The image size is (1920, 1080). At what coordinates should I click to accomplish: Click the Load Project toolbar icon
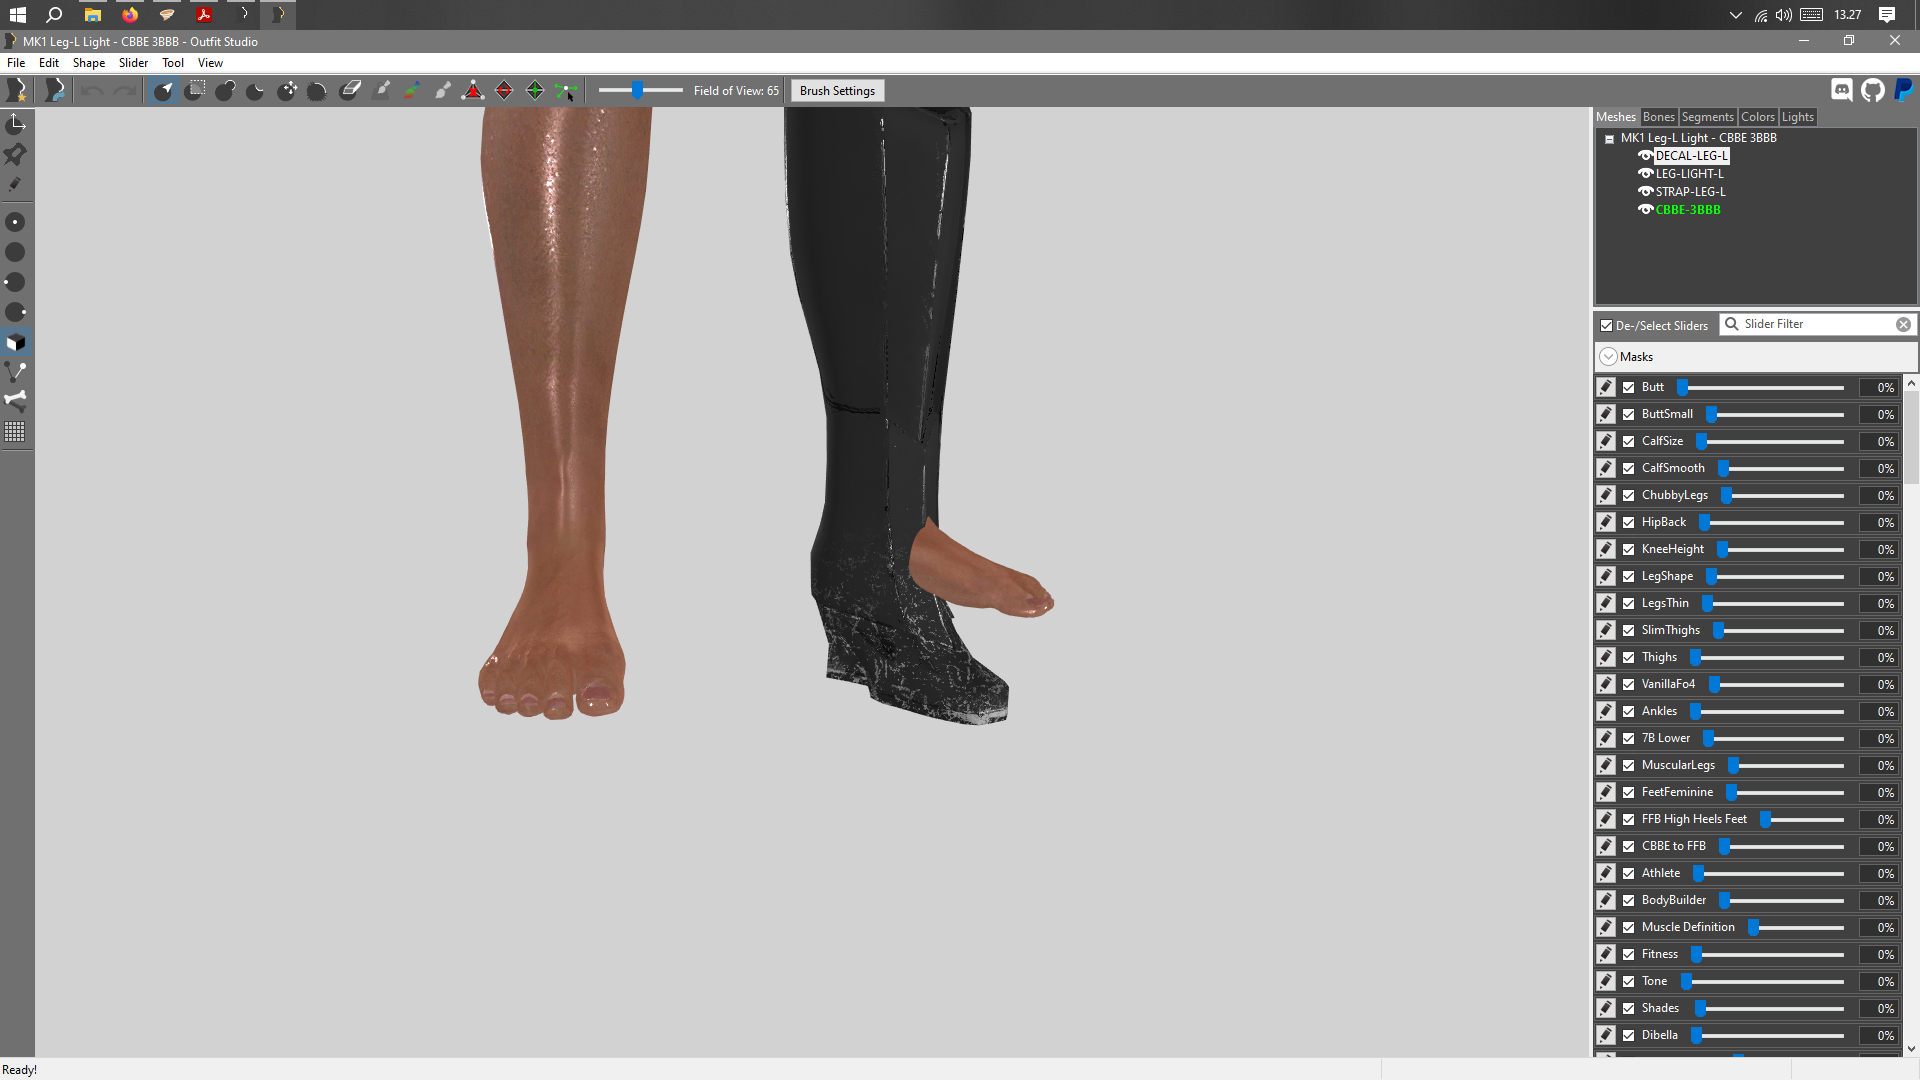[x=55, y=91]
